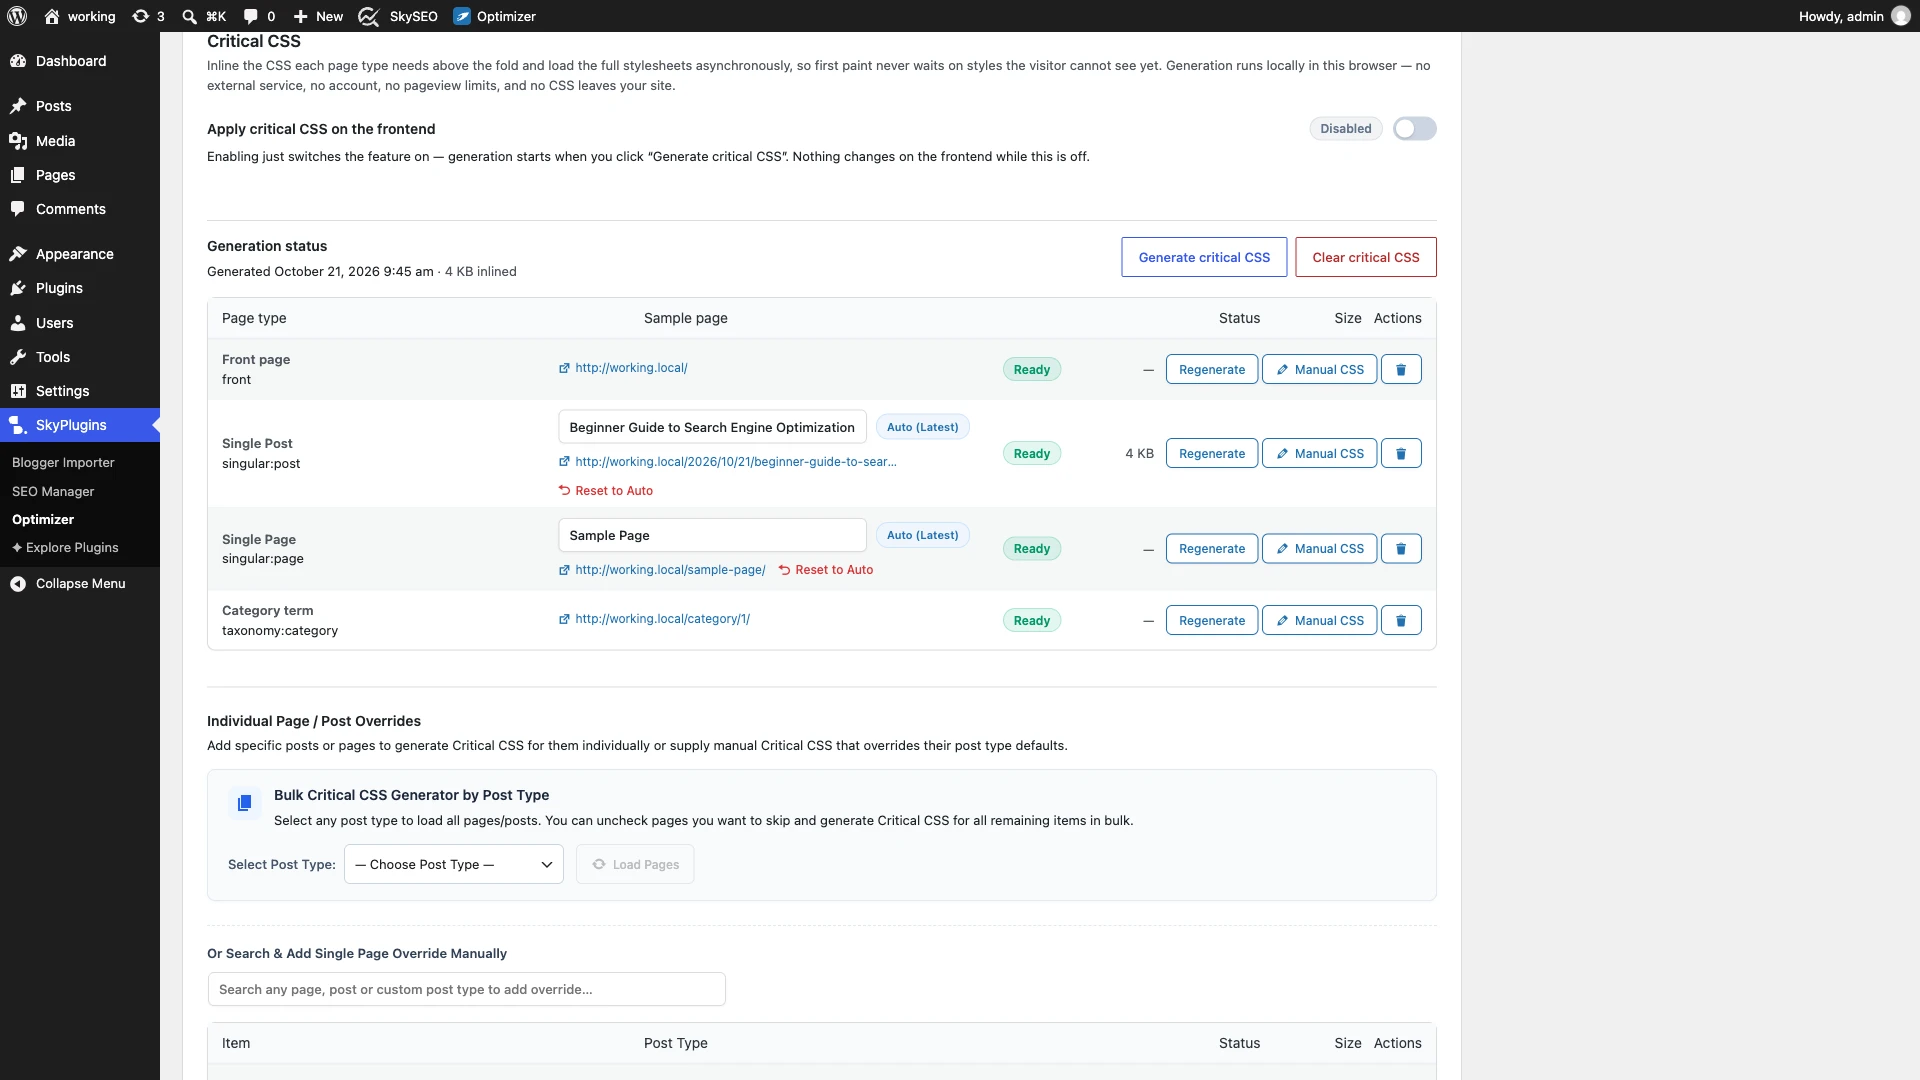Open the updates icon showing 3
Screen dimensions: 1920x1080
(148, 16)
